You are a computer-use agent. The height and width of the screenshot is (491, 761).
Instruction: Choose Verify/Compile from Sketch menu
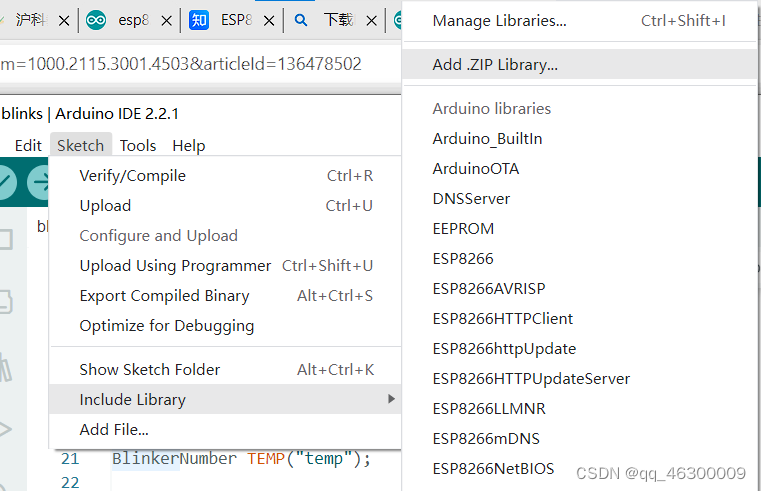226,176
